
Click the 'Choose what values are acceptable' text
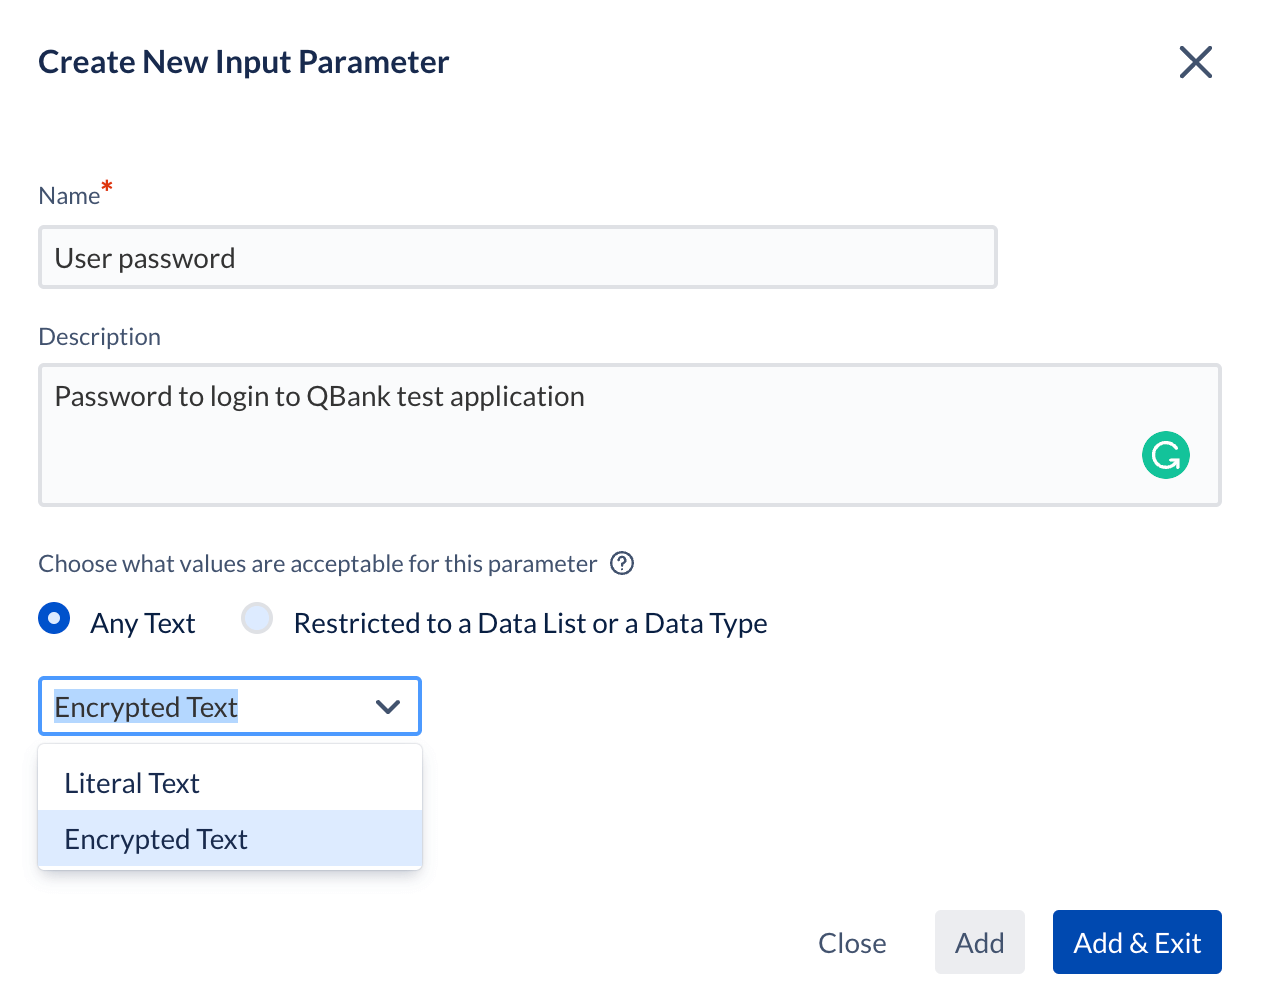coord(317,564)
